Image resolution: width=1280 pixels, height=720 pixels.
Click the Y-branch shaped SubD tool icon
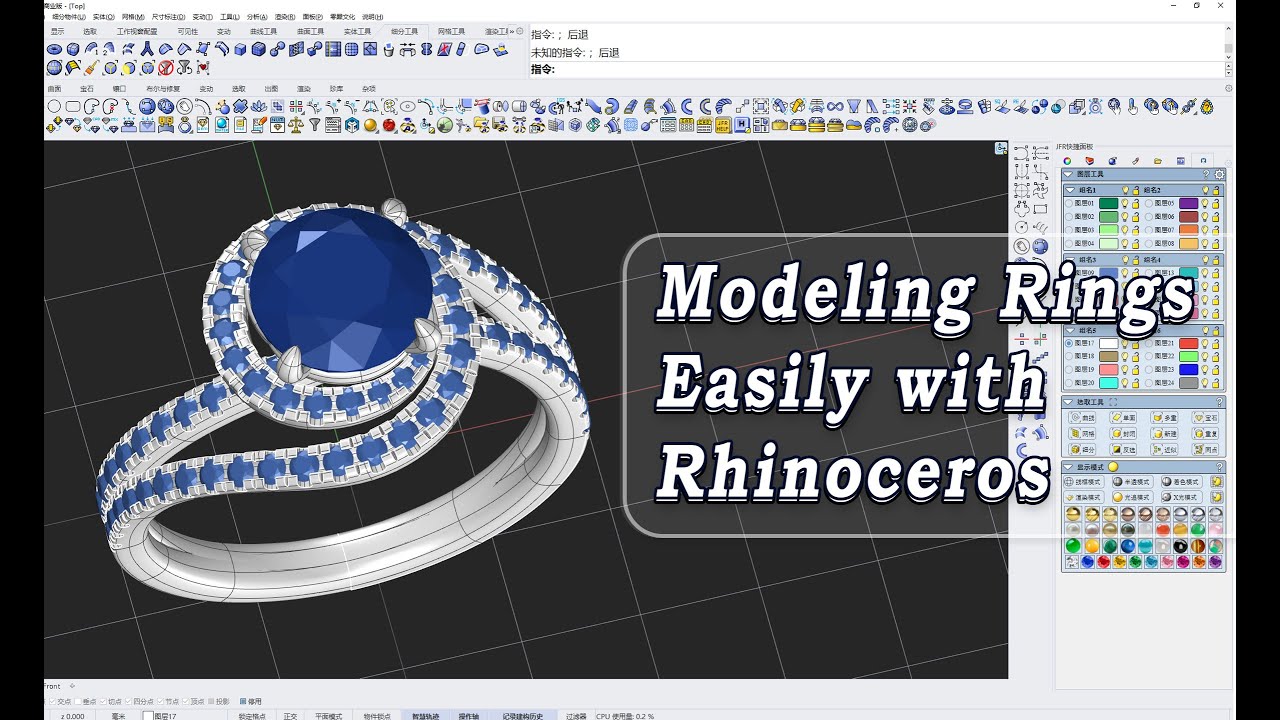147,48
